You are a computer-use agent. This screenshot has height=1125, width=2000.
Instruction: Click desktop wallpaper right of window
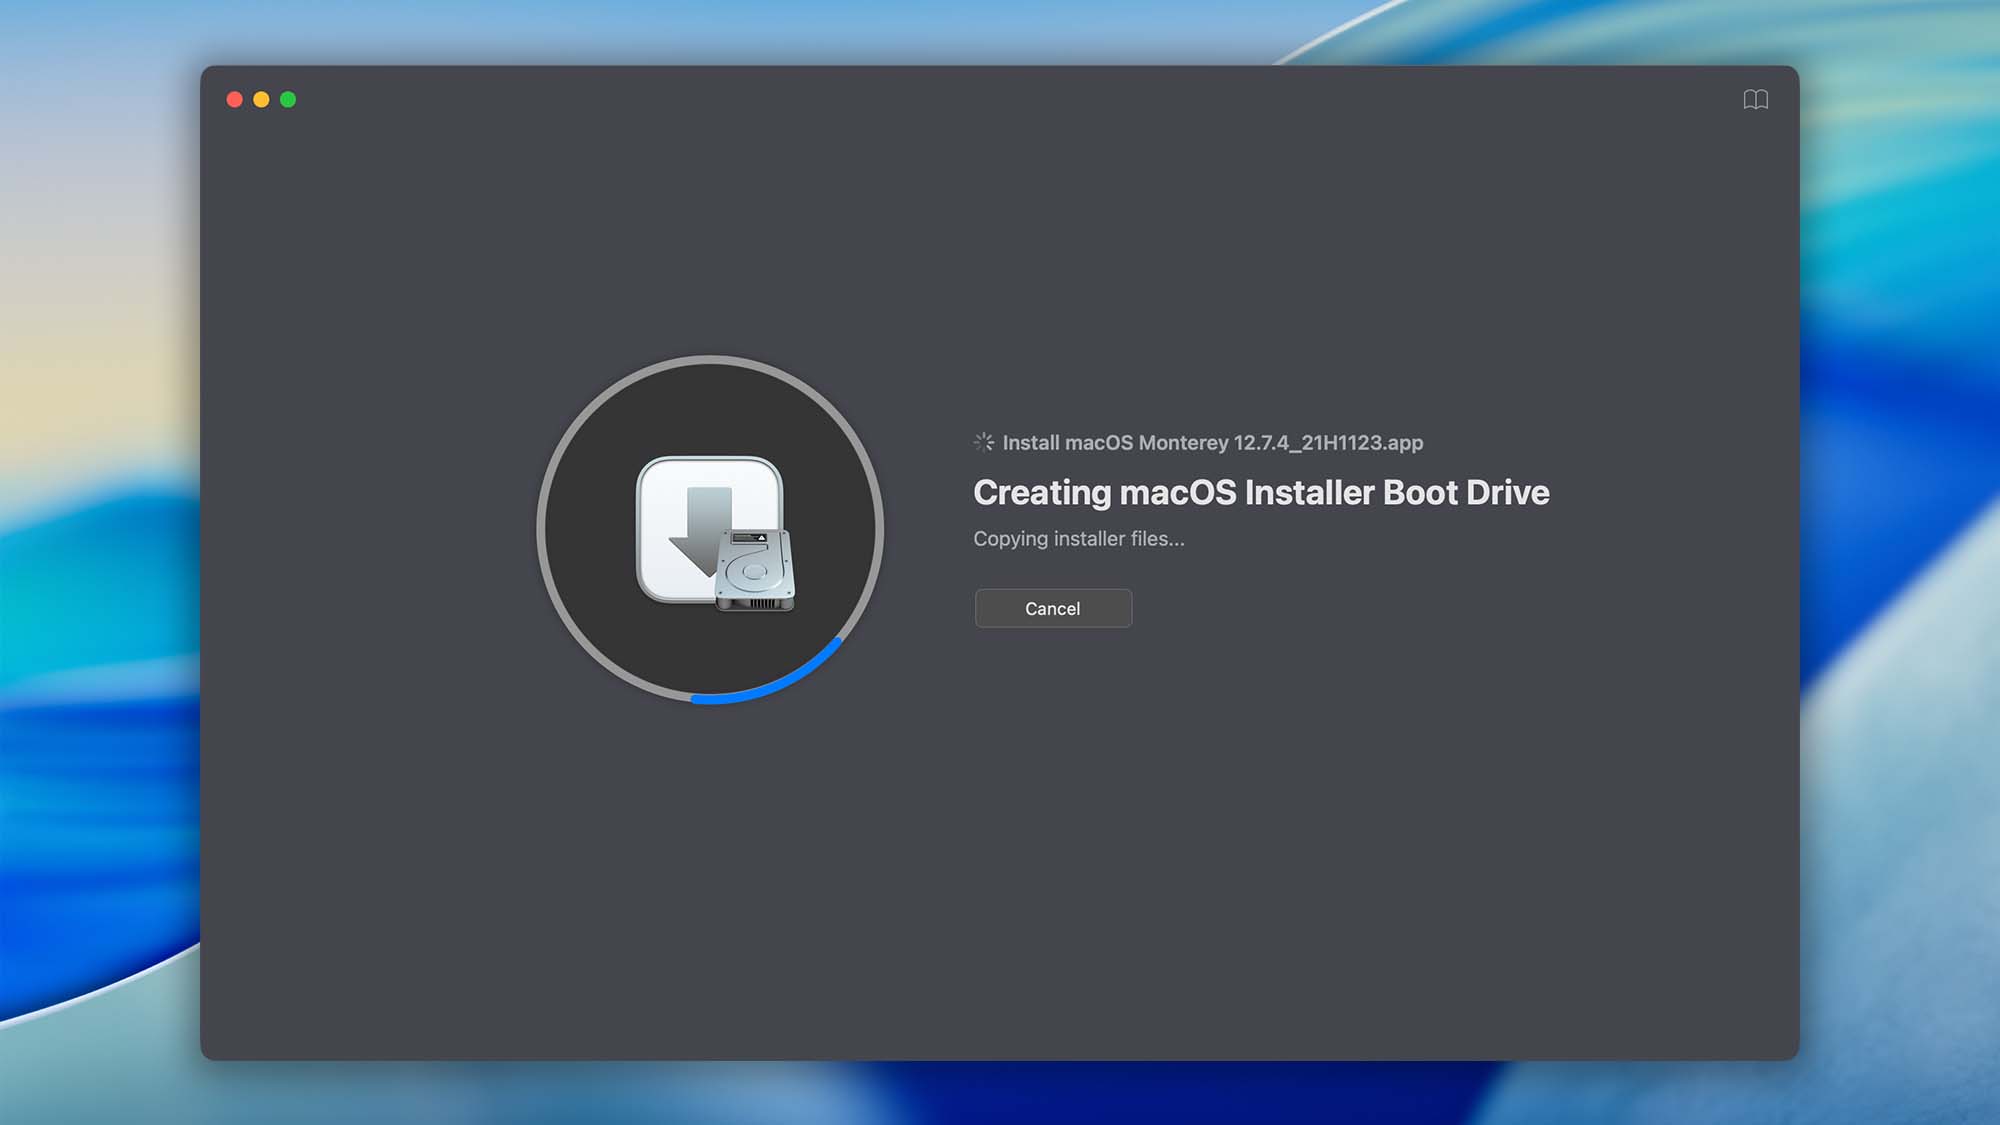click(1900, 560)
